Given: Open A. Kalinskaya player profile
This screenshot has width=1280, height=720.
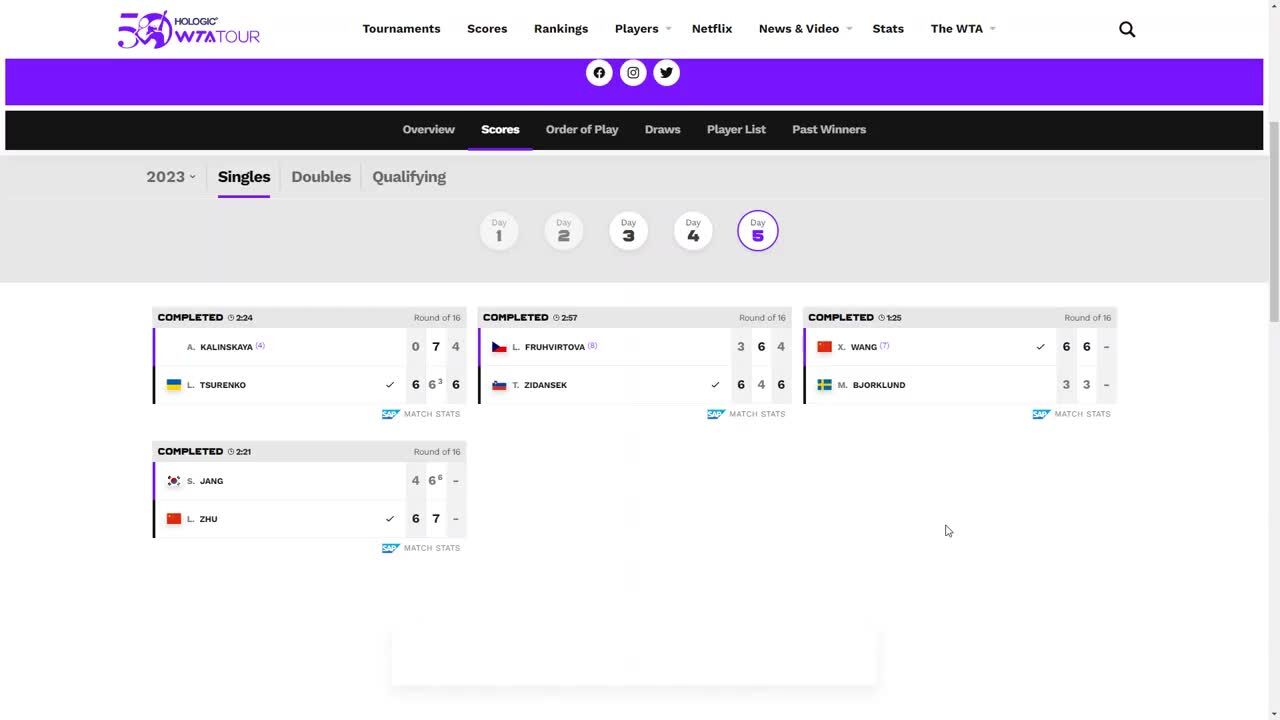Looking at the screenshot, I should click(x=220, y=347).
